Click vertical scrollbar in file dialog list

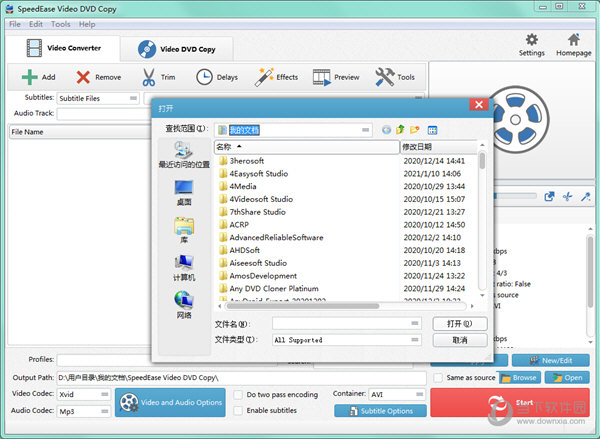482,161
